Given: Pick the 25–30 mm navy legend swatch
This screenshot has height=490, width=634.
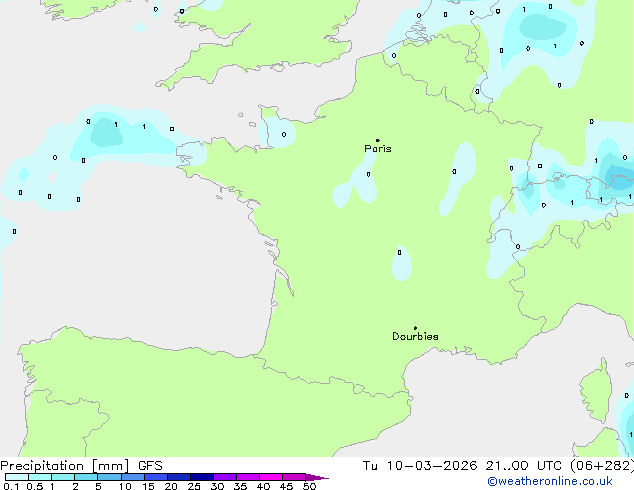Looking at the screenshot, I should (202, 477).
